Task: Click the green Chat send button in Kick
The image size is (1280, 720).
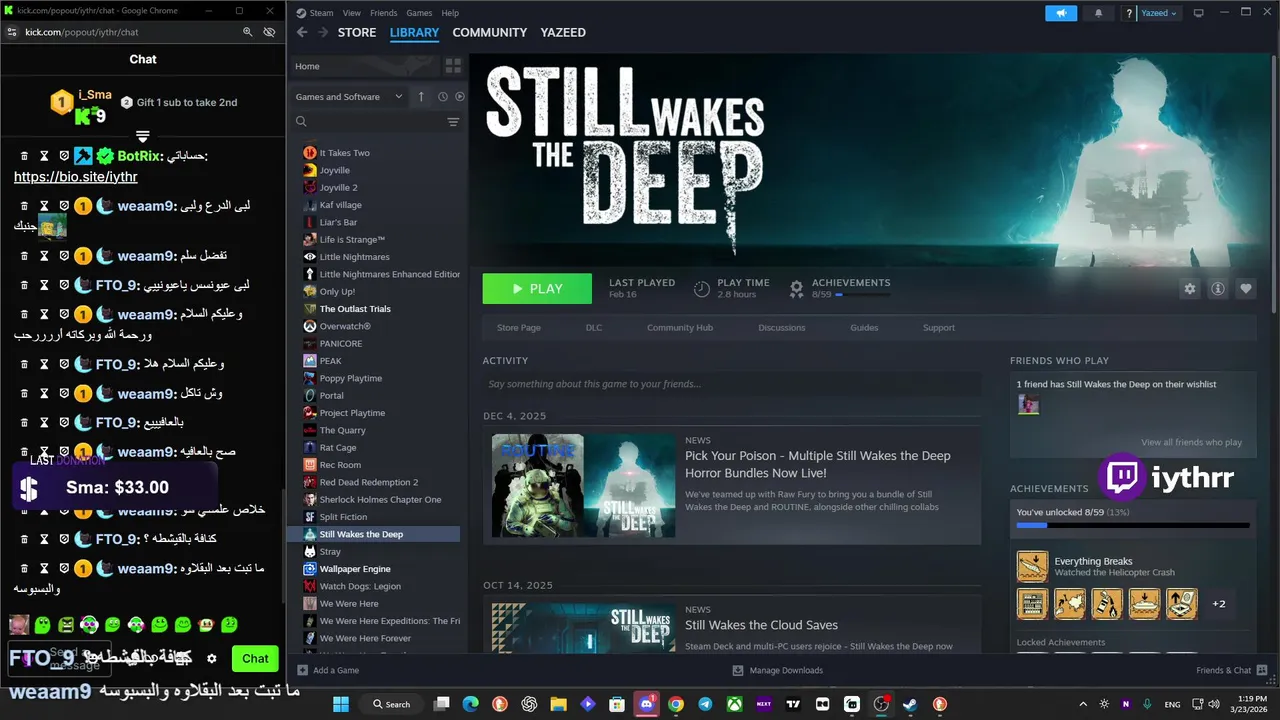Action: click(x=255, y=658)
